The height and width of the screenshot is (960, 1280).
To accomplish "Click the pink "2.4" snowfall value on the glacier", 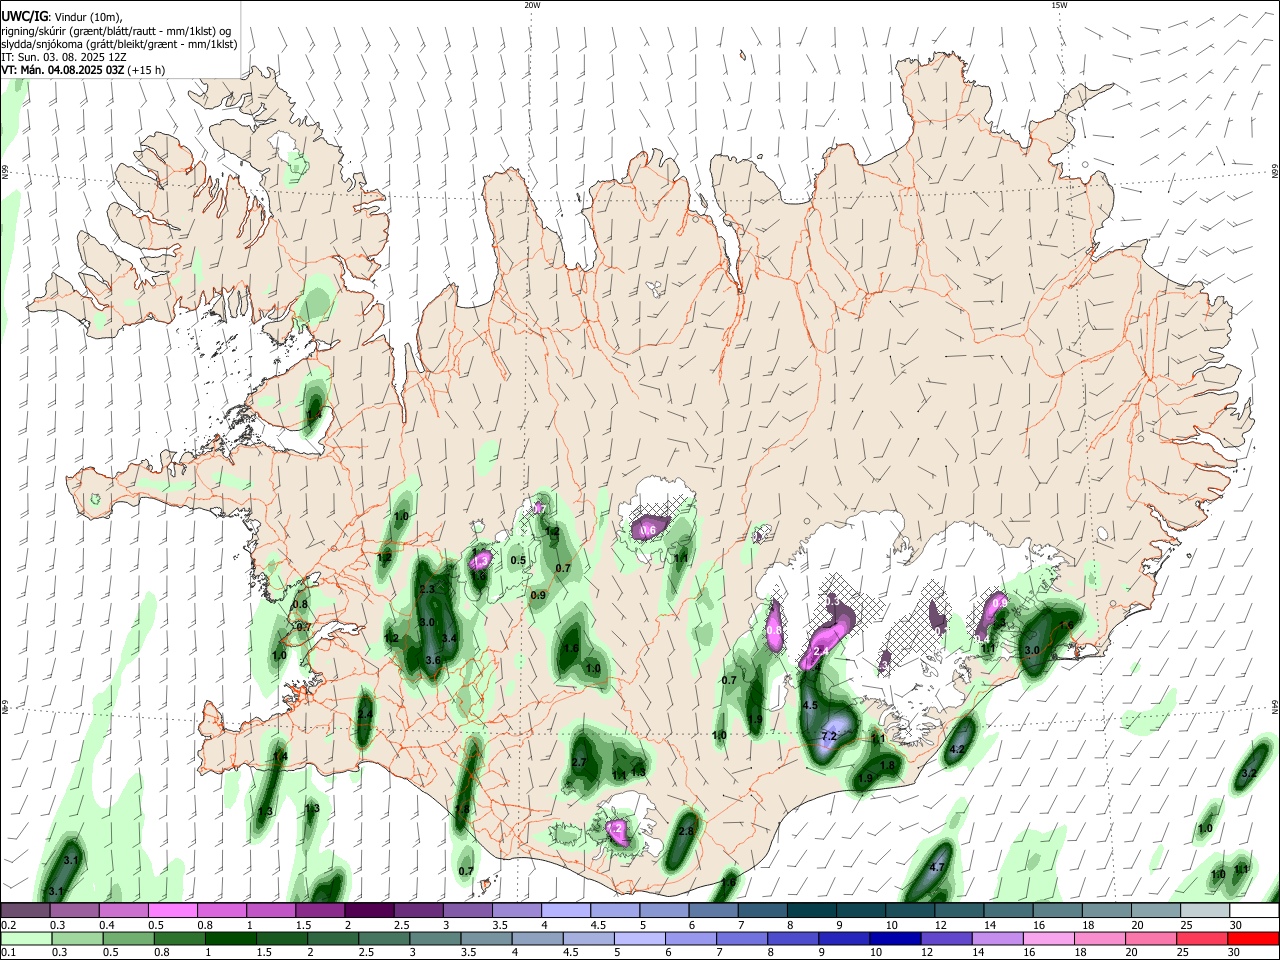I will (x=821, y=652).
